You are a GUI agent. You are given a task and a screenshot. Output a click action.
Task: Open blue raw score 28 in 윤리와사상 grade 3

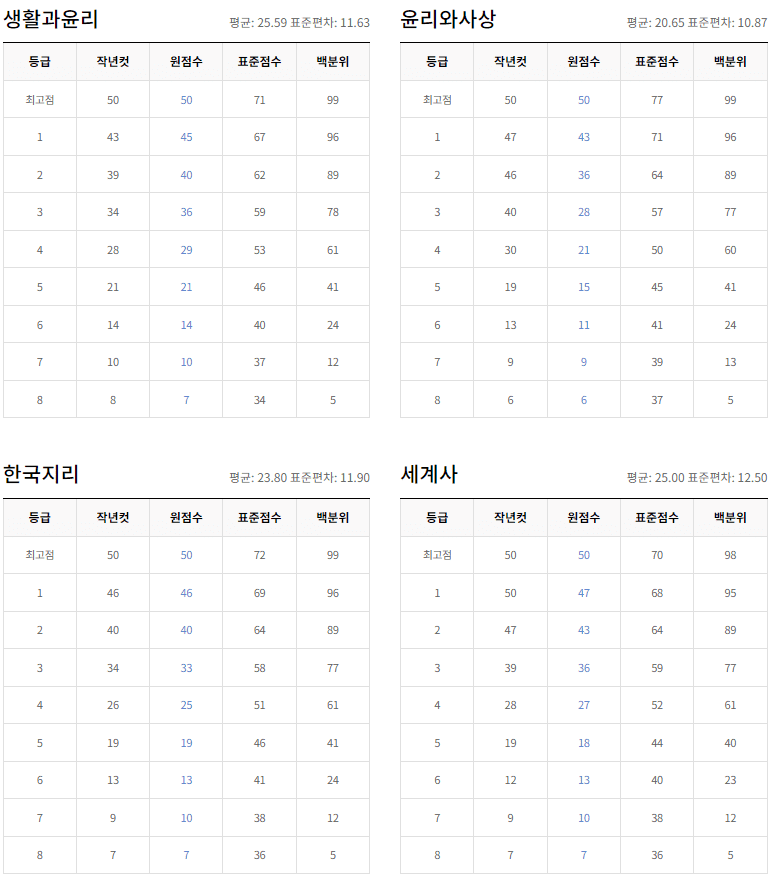(584, 212)
